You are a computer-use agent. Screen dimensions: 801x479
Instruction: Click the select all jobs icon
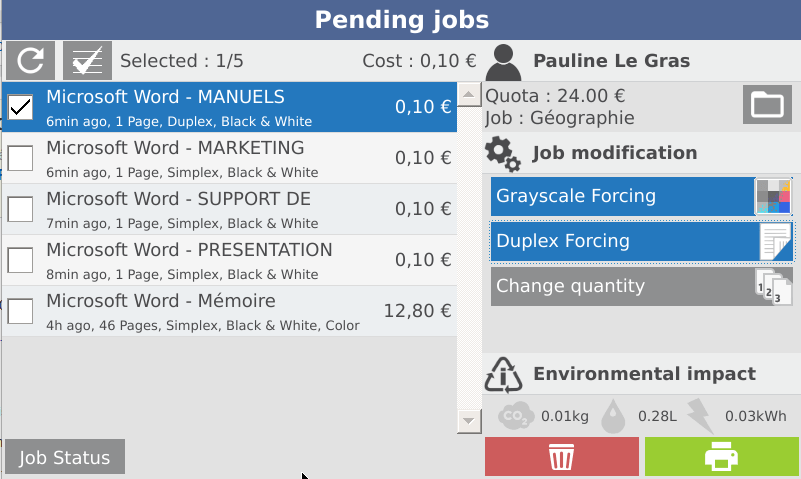(87, 61)
